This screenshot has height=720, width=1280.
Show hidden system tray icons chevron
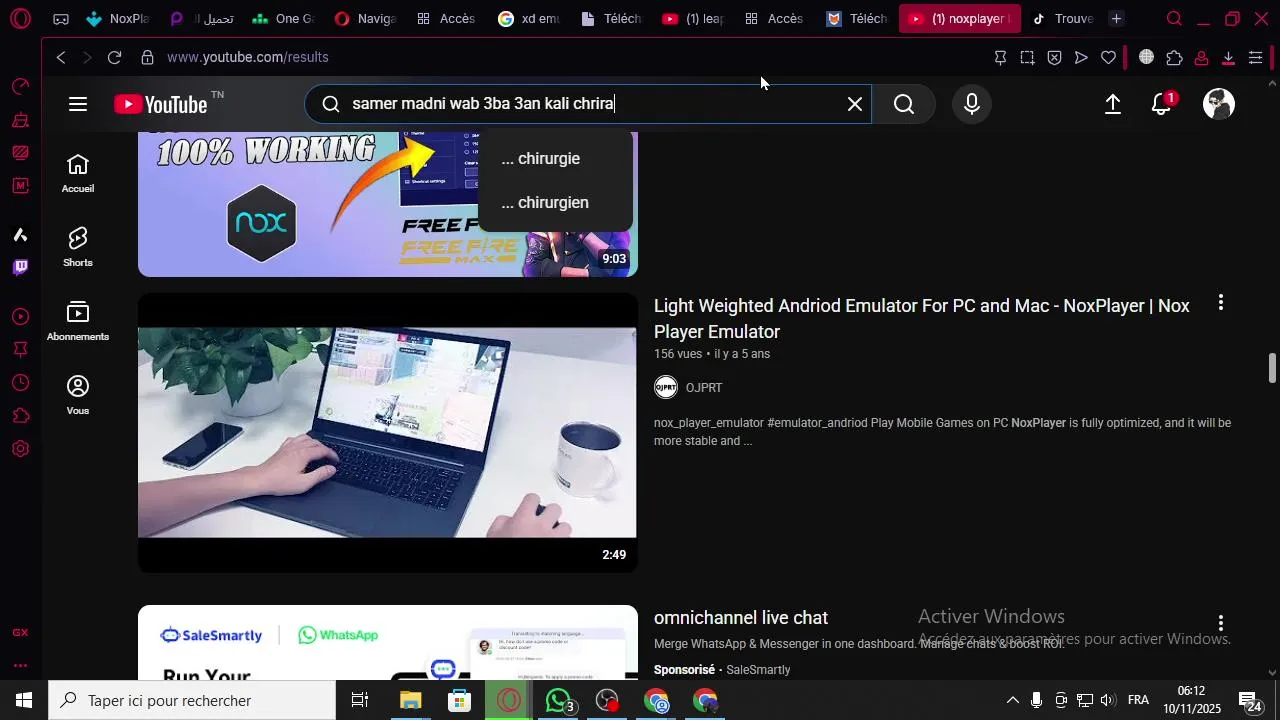tap(1012, 700)
